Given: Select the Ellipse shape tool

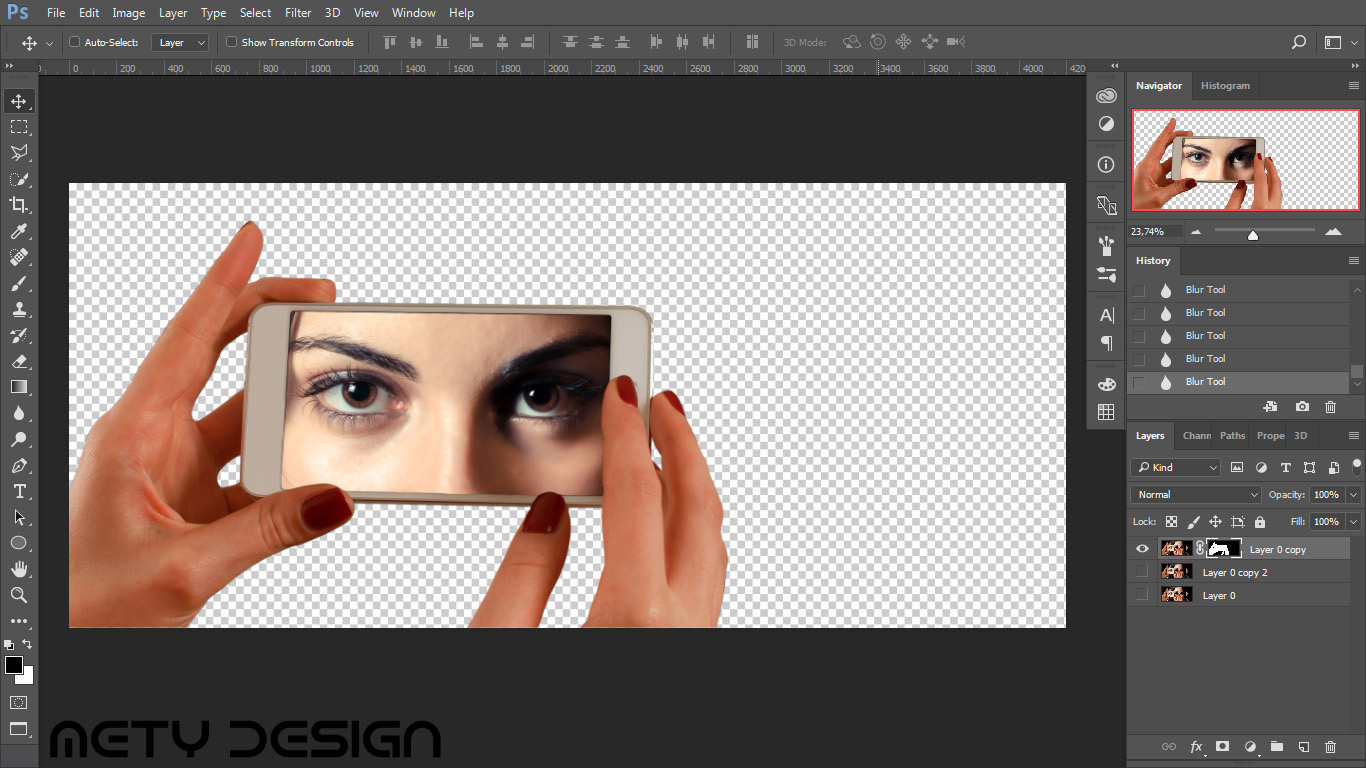Looking at the screenshot, I should [18, 543].
